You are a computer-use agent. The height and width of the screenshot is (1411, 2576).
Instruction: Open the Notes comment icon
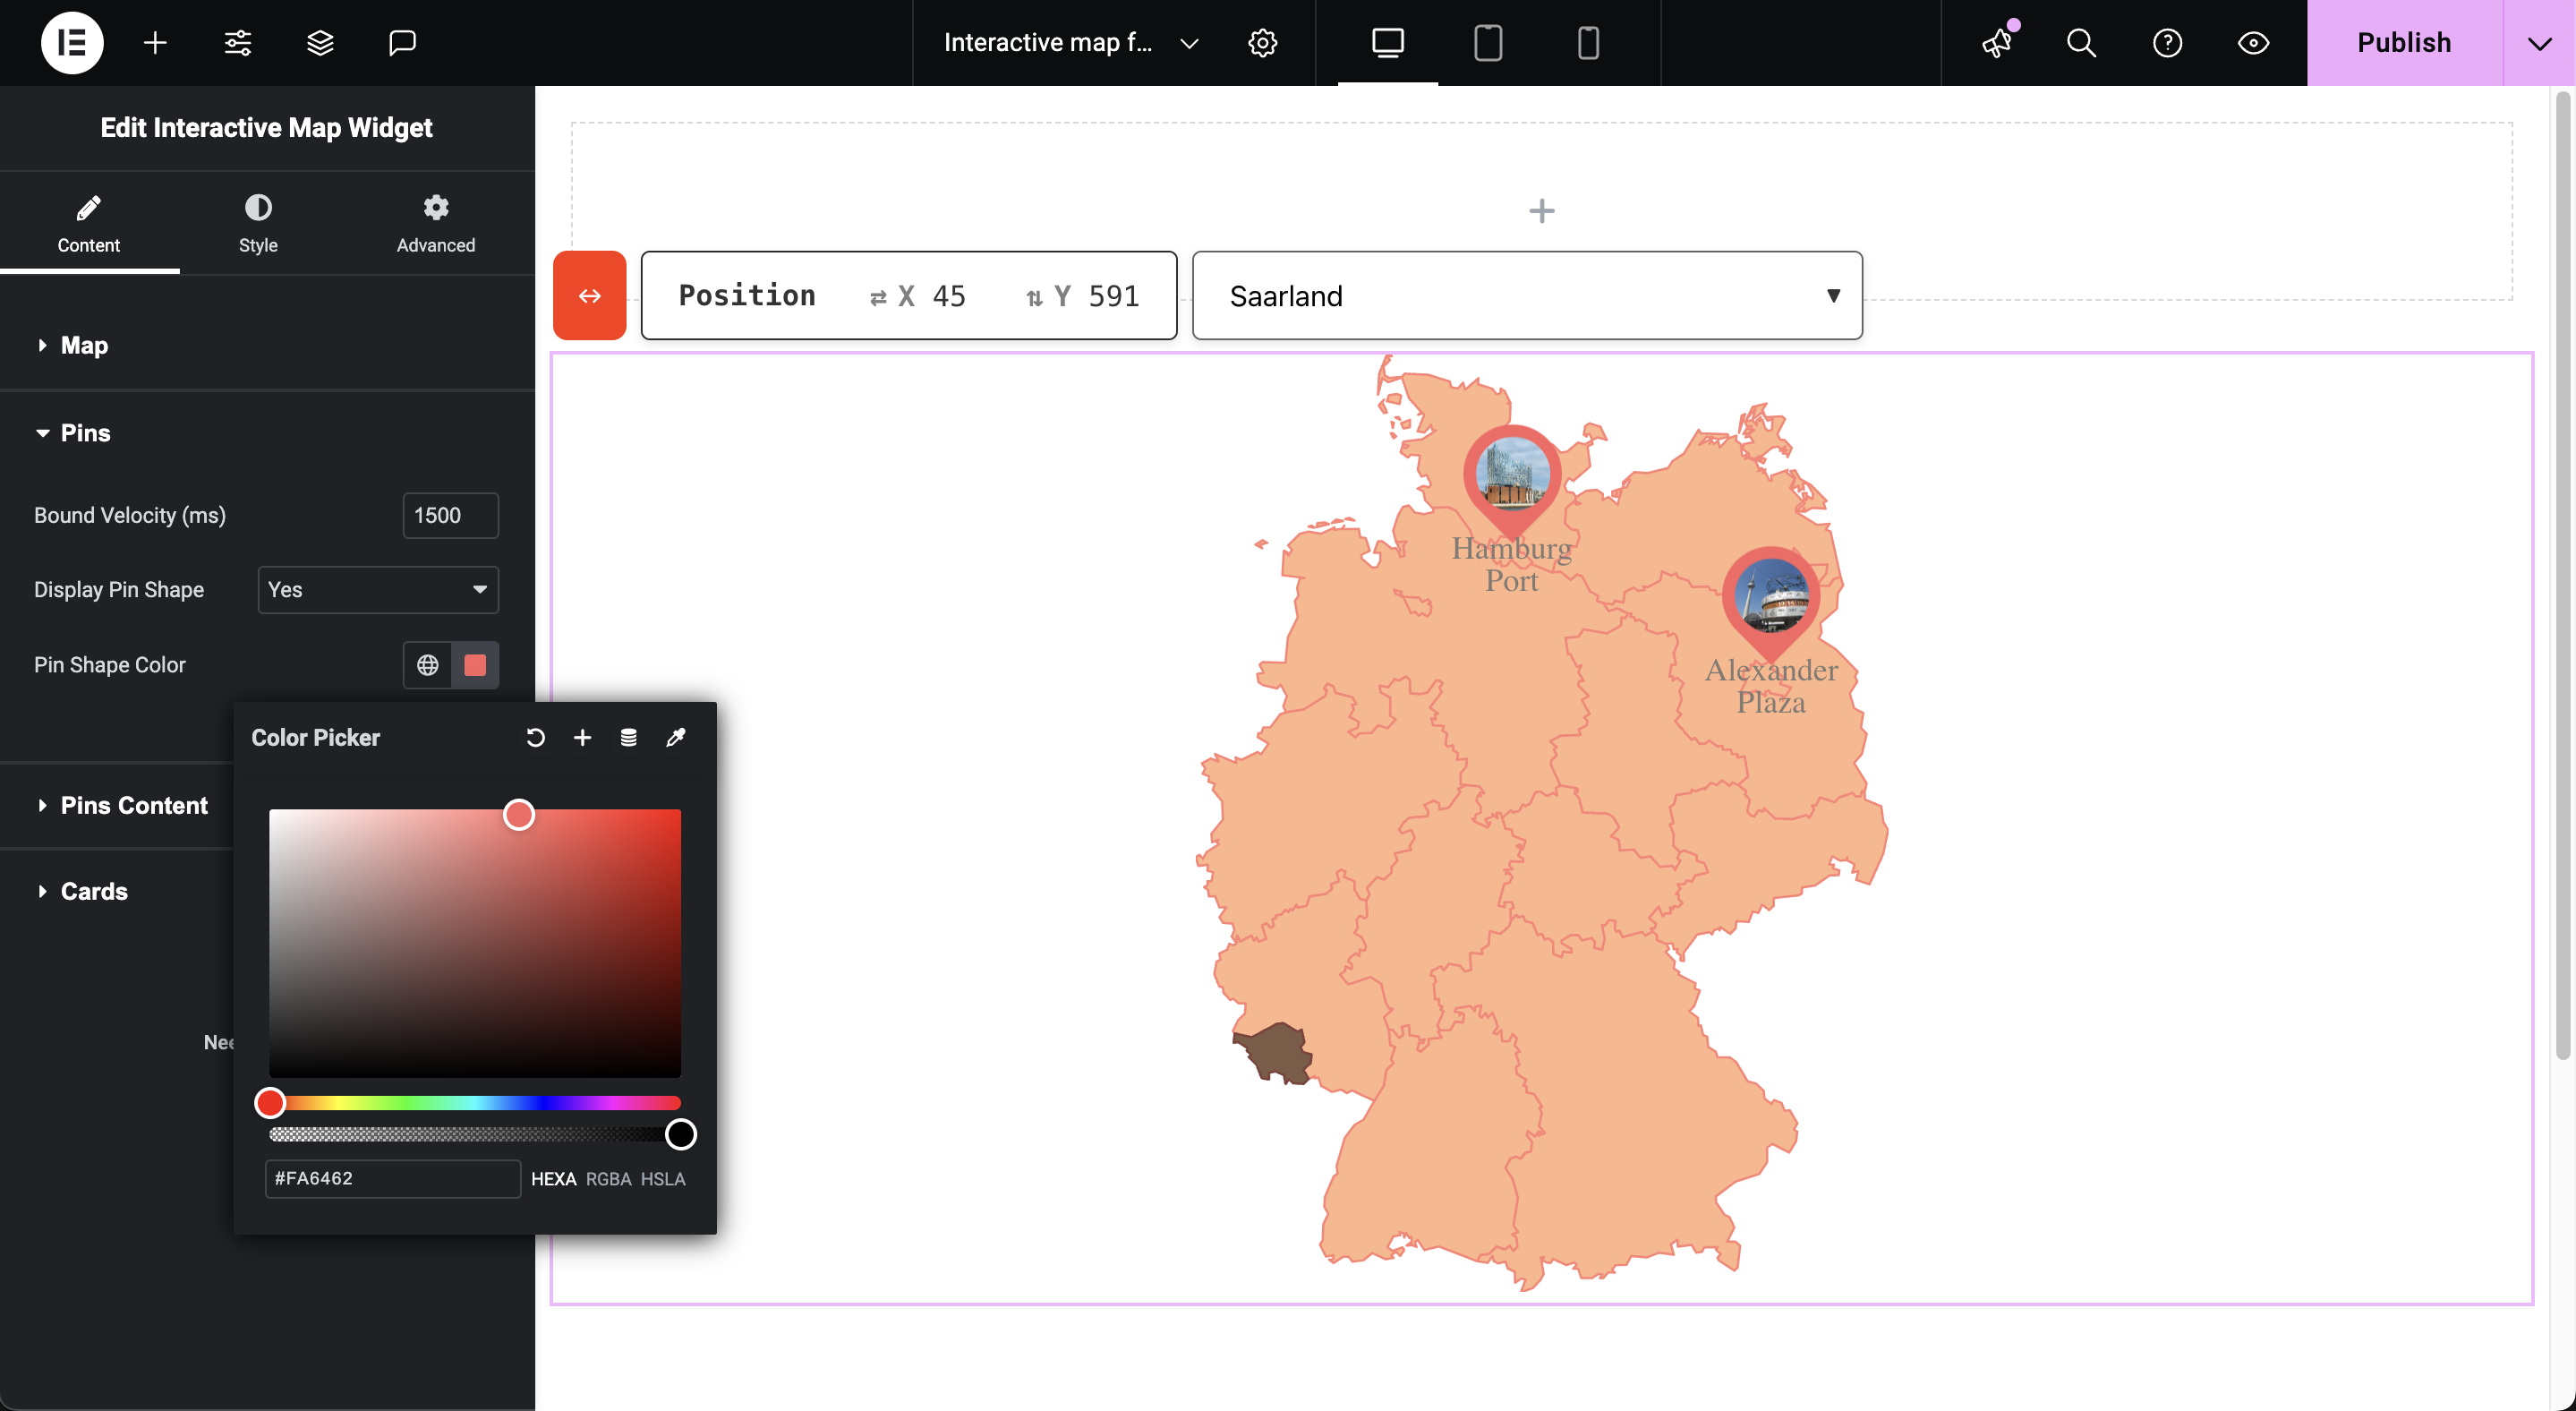tap(402, 43)
